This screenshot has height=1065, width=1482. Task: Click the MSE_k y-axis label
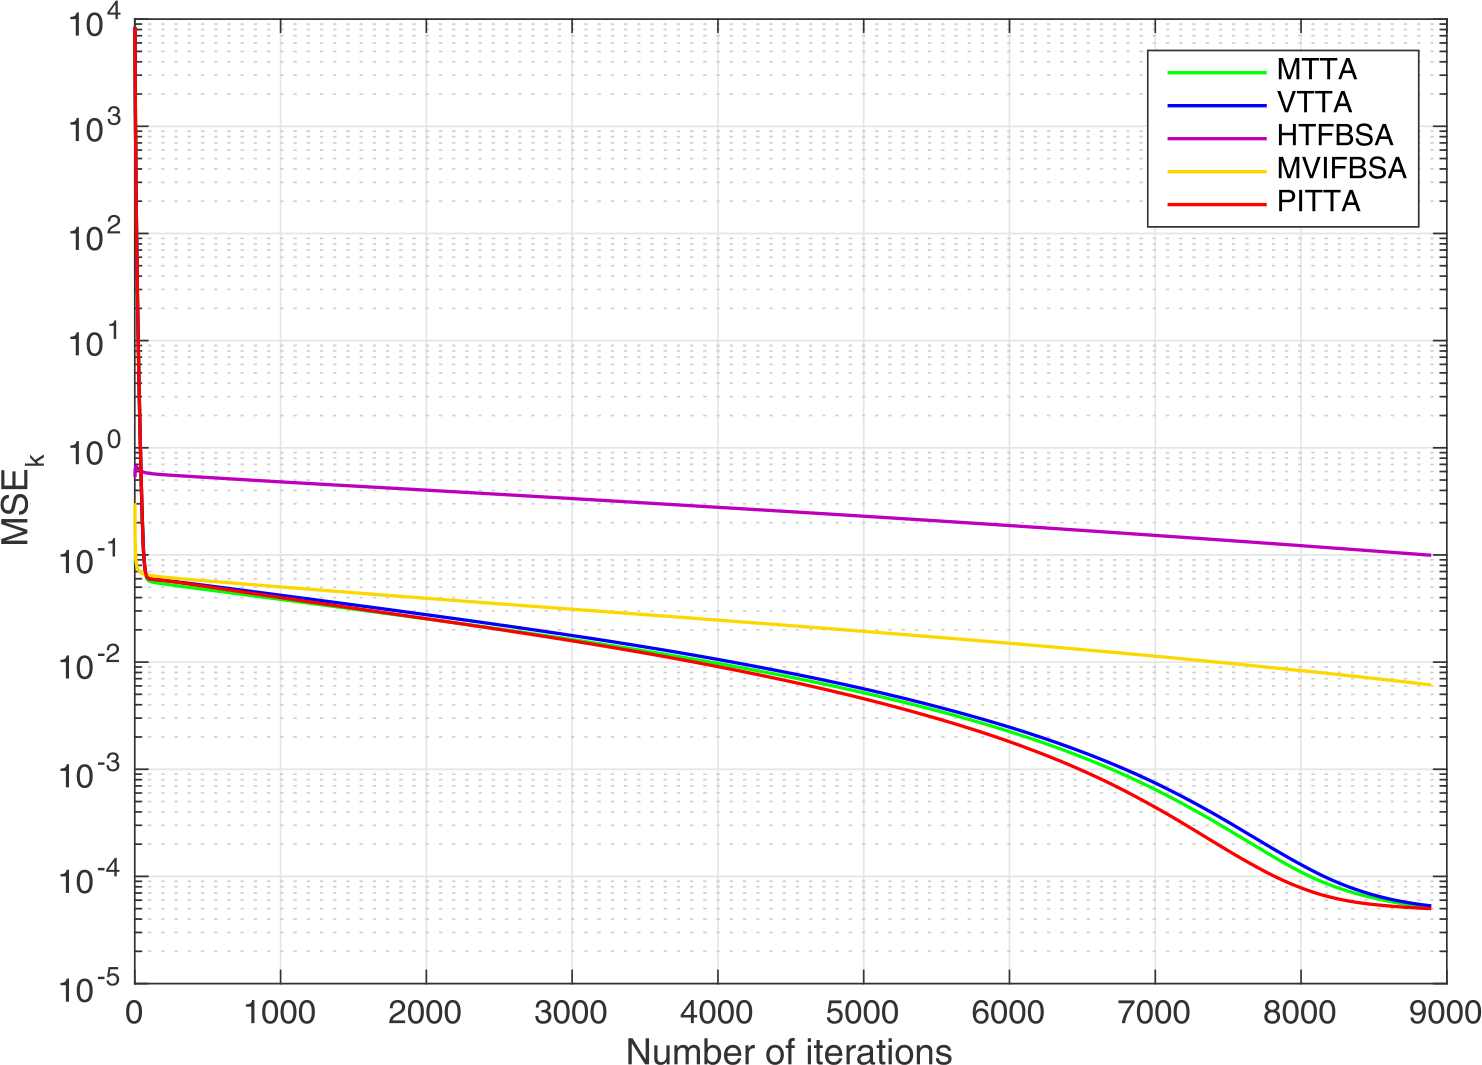[20, 498]
